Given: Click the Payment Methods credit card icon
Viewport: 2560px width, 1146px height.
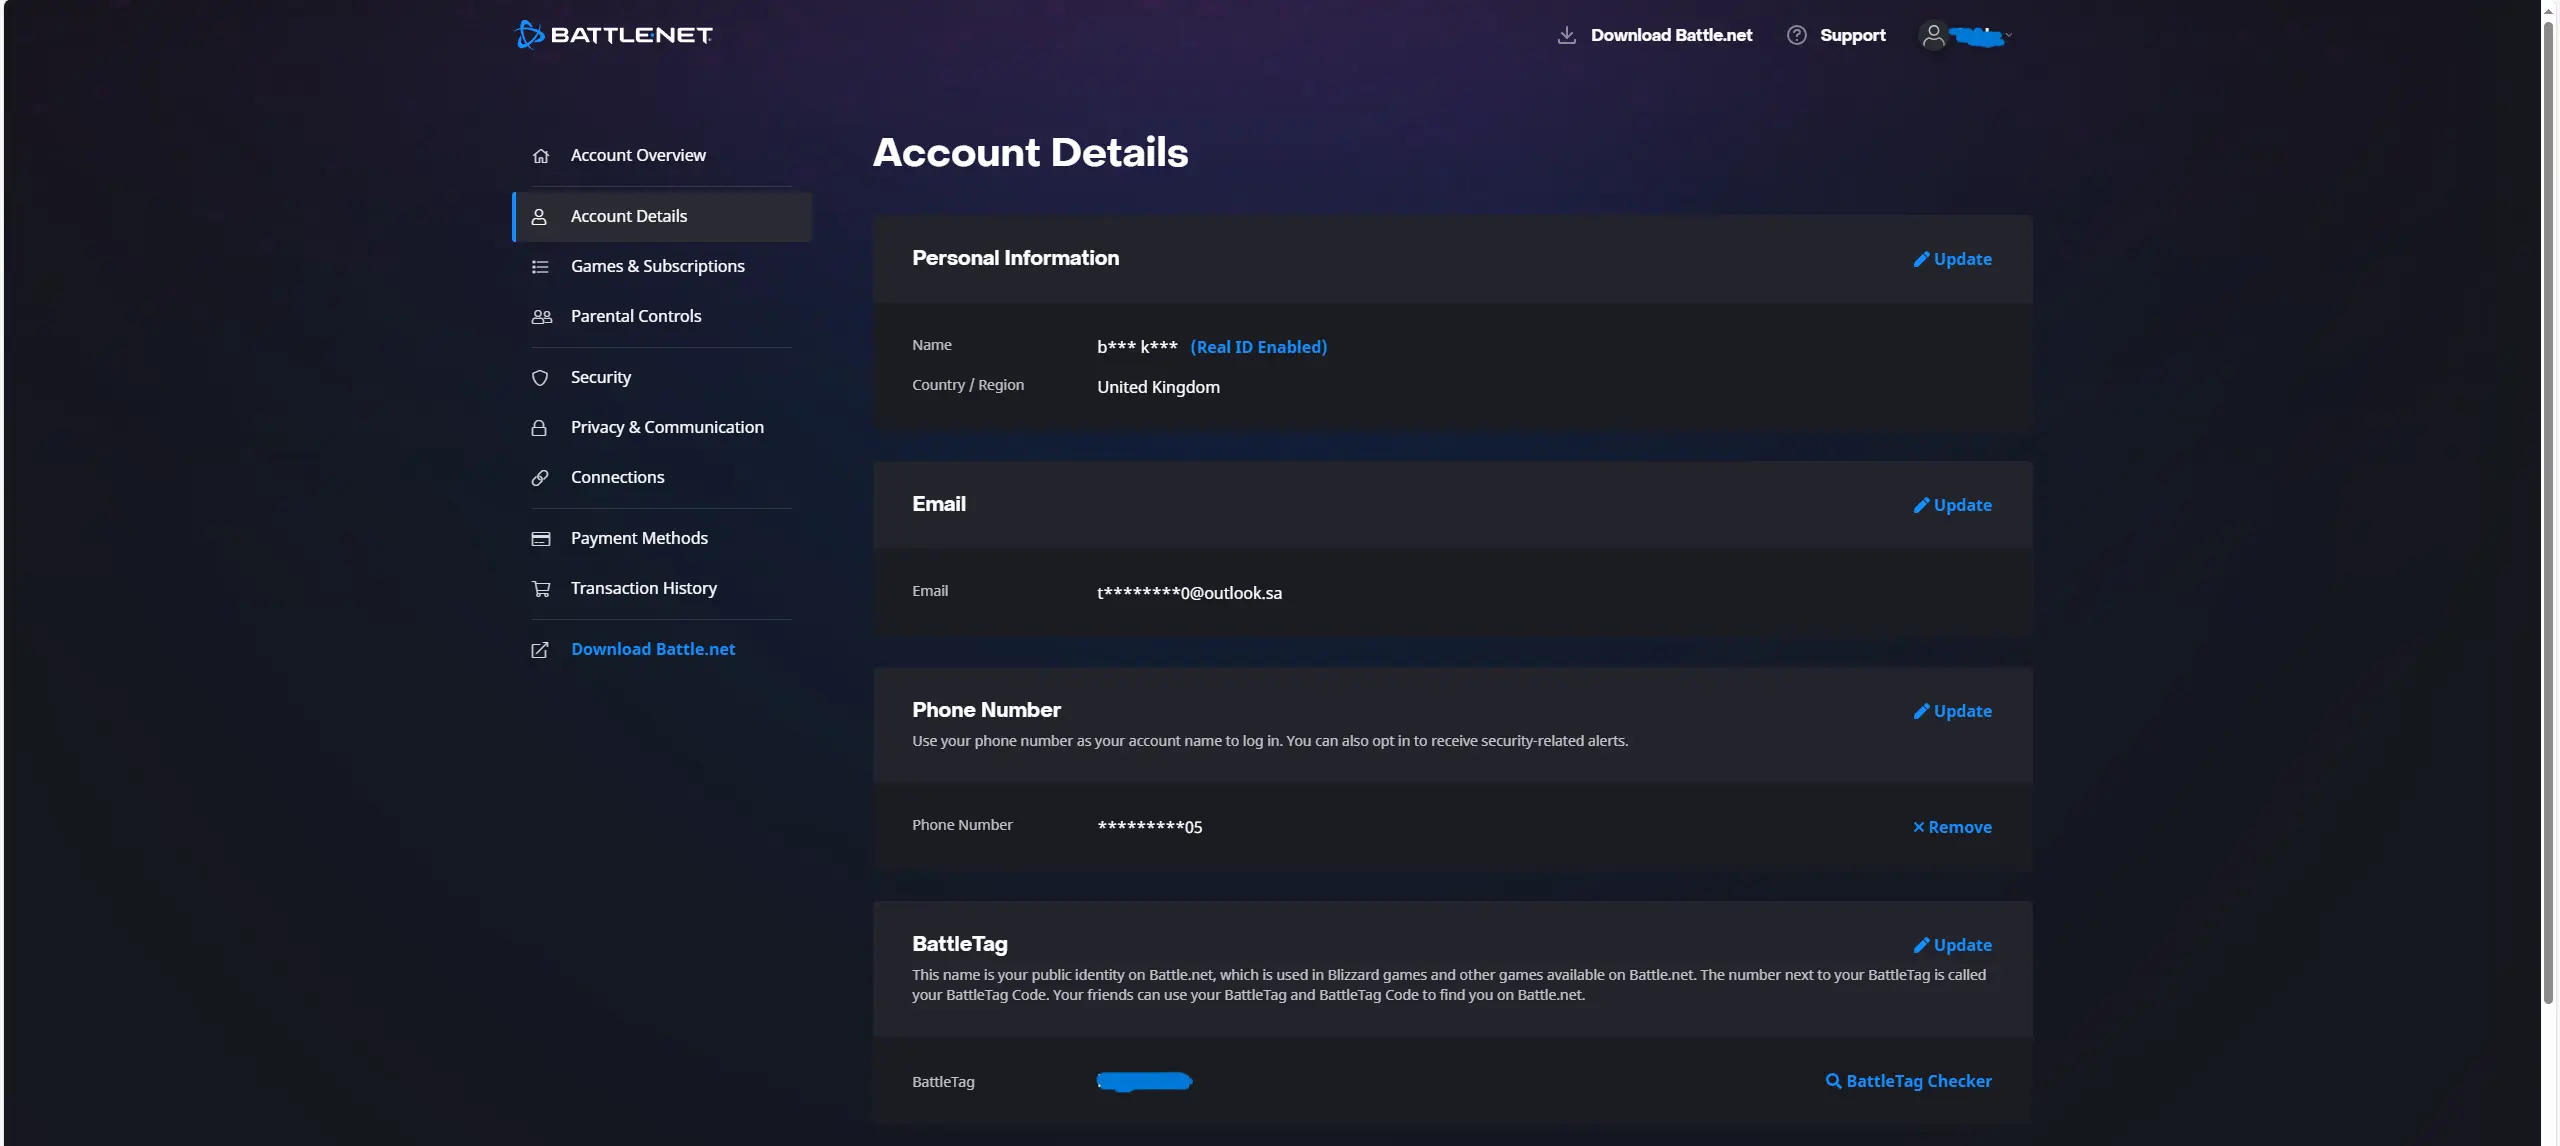Looking at the screenshot, I should pyautogui.click(x=540, y=539).
